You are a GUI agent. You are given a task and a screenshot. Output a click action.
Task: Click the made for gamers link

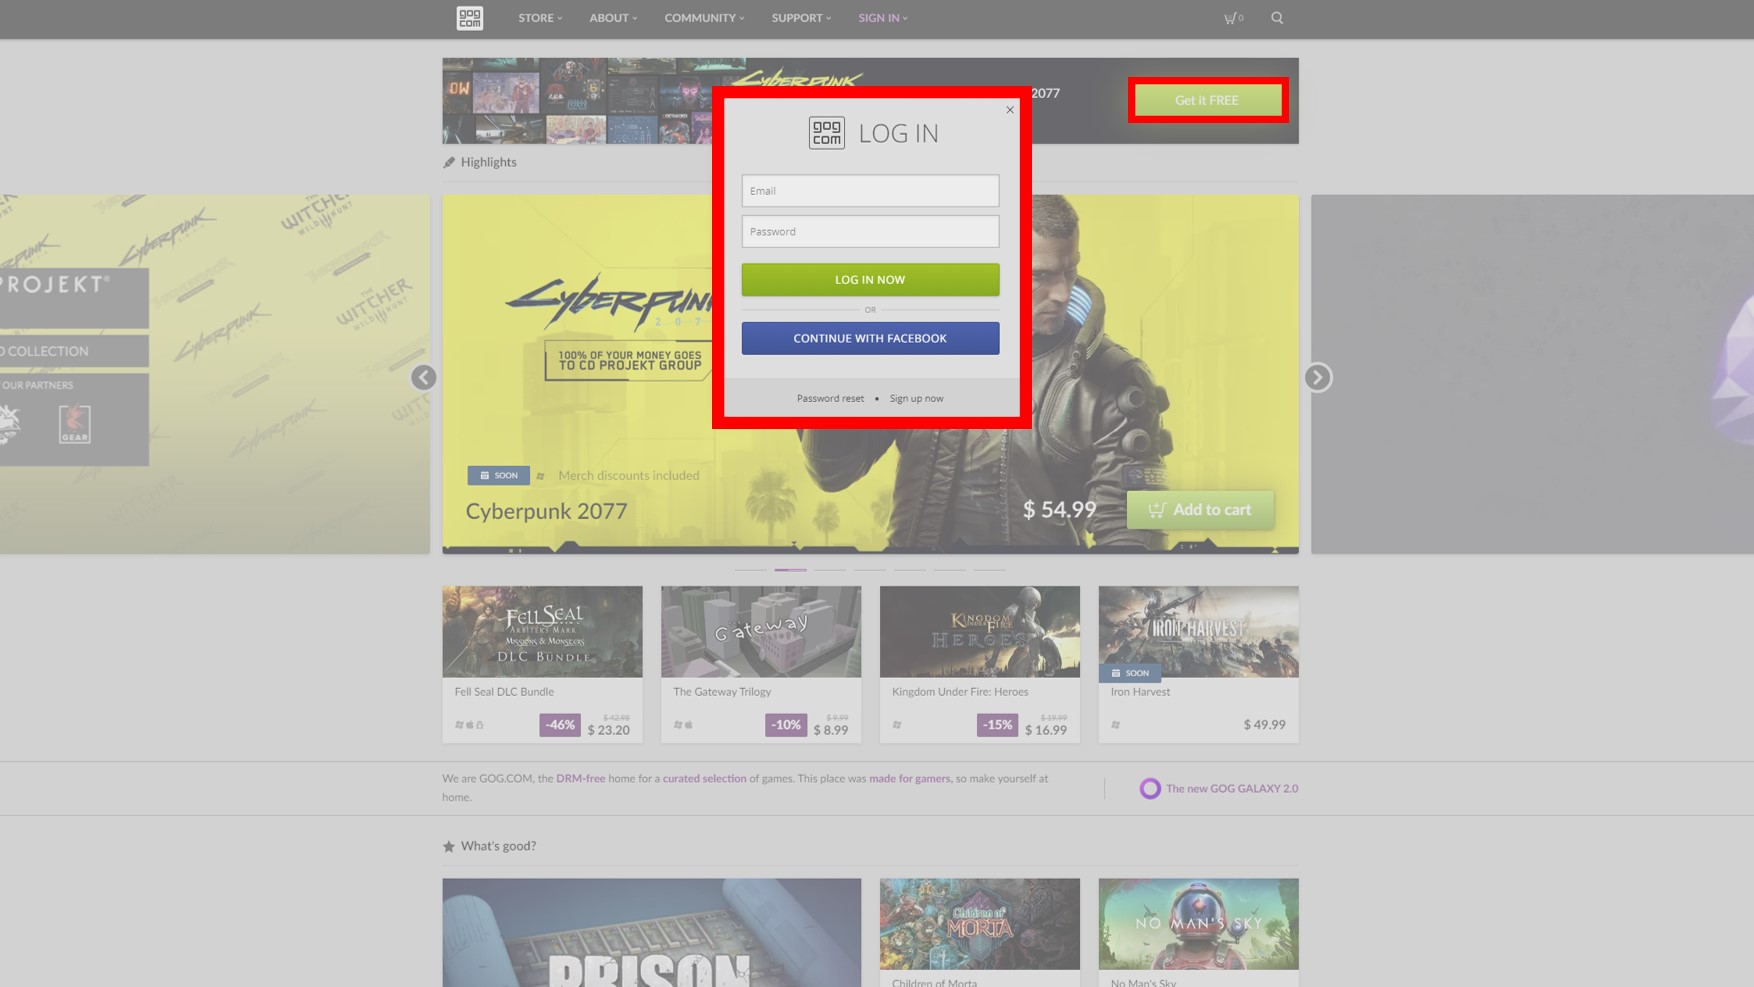pos(910,778)
